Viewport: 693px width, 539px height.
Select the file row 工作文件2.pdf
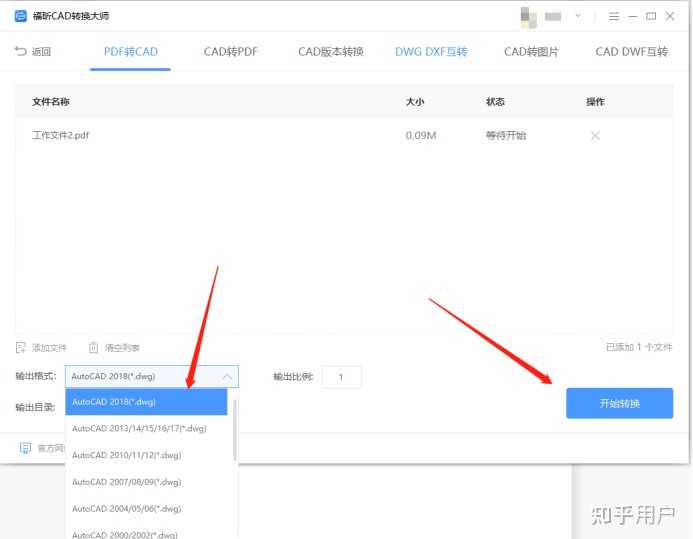(344, 136)
